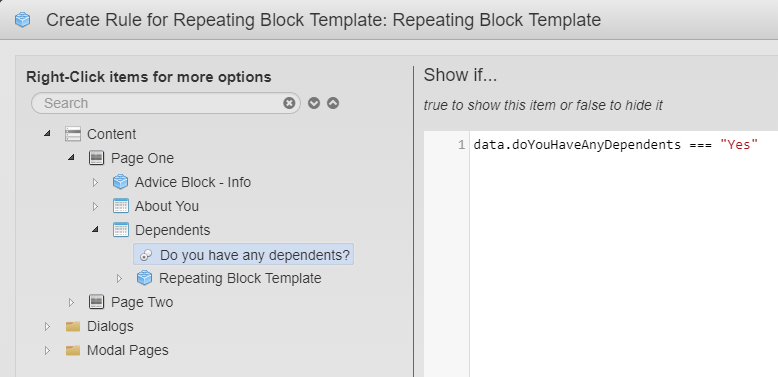The height and width of the screenshot is (377, 778).
Task: Expand the Modal Pages folder
Action: (47, 350)
